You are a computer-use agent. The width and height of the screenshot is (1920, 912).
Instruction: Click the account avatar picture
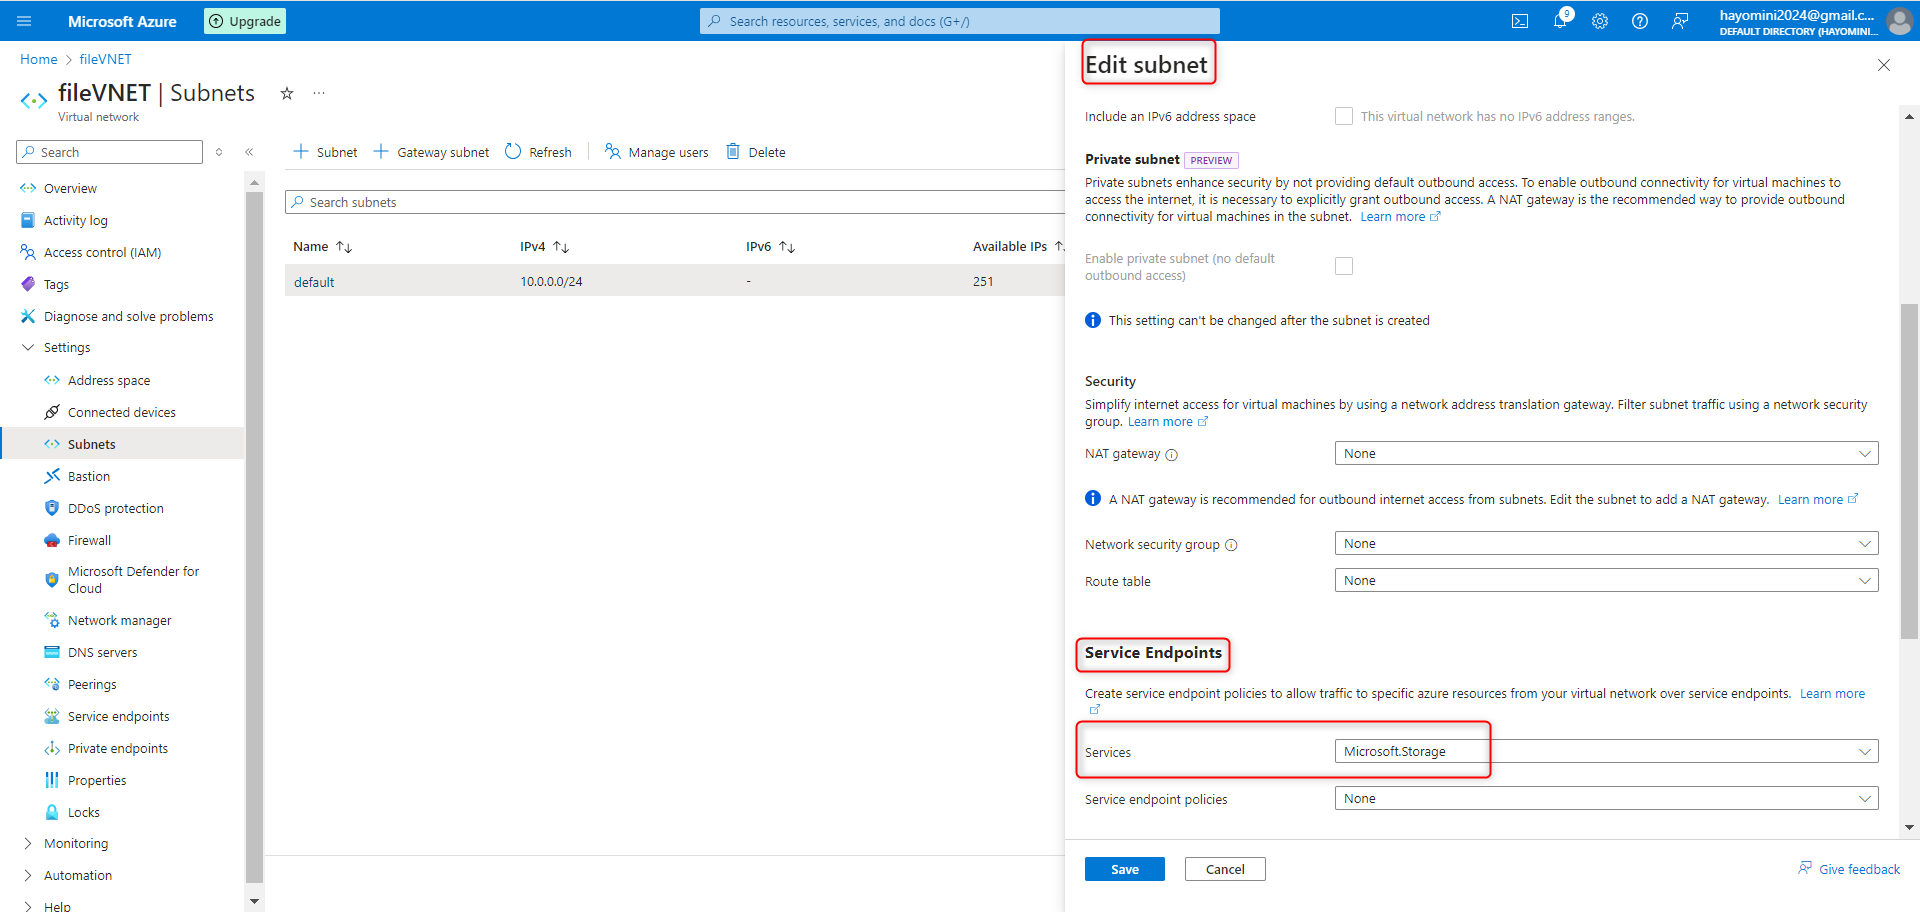tap(1899, 21)
